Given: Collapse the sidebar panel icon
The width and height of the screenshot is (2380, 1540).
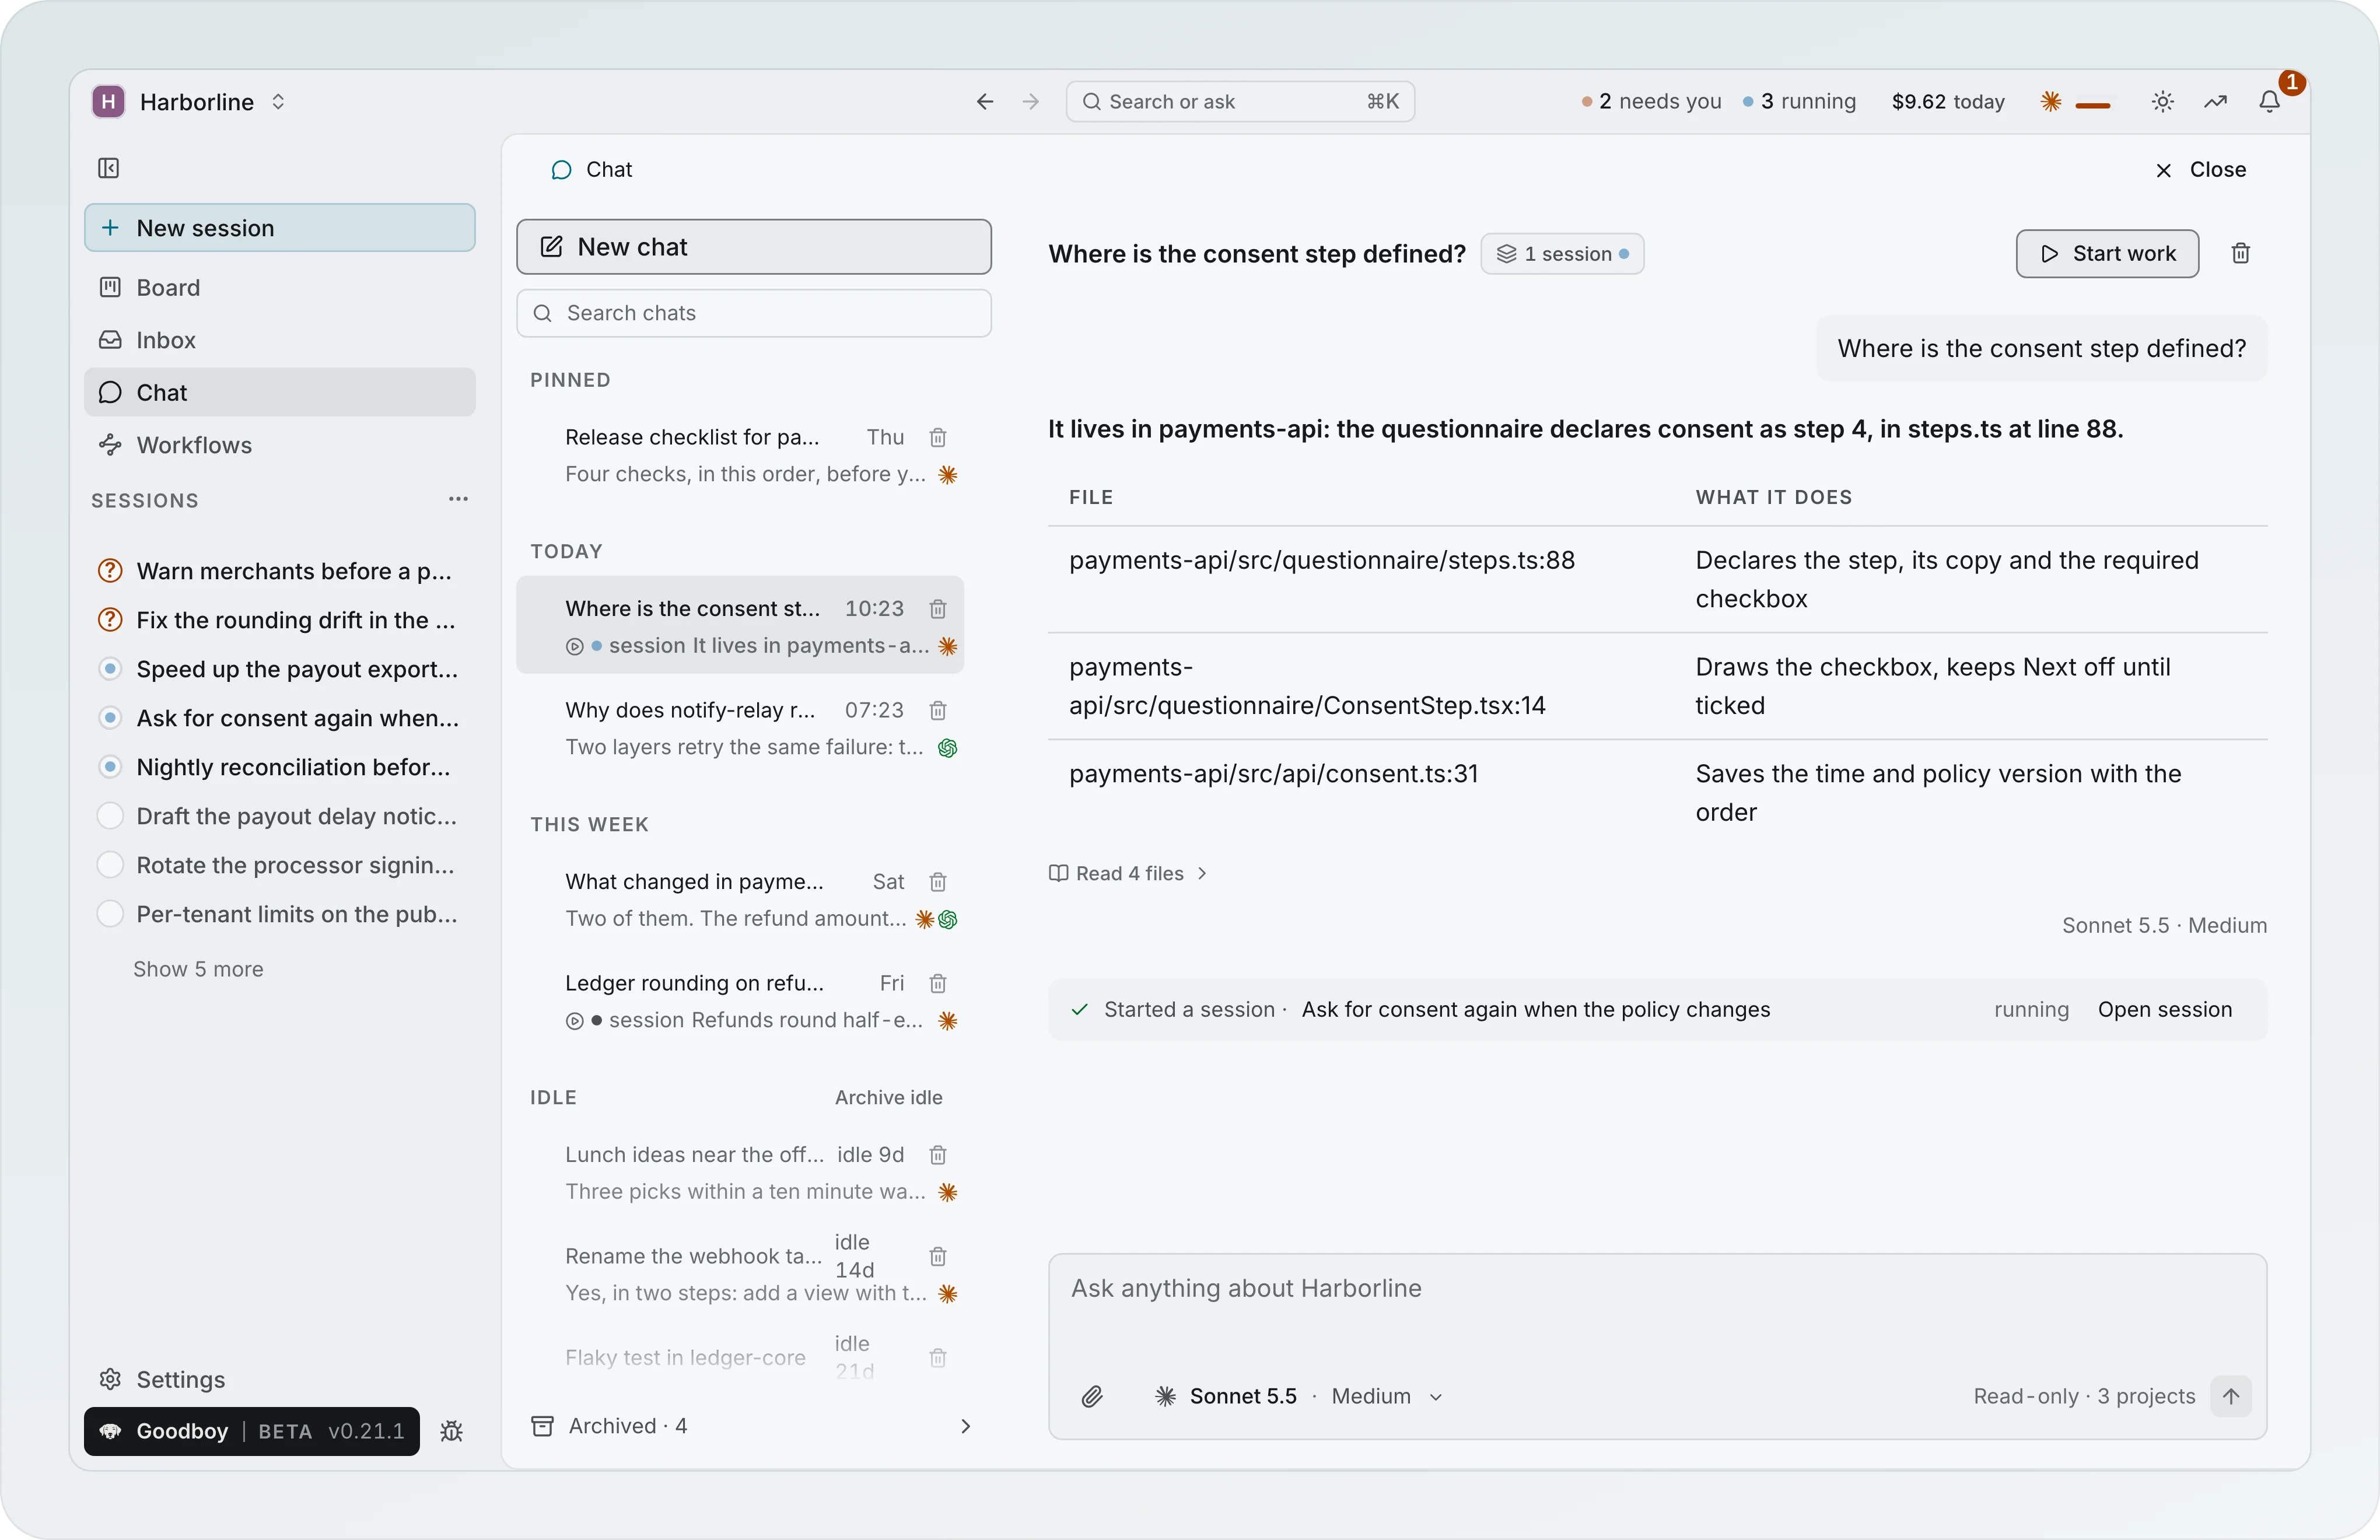Looking at the screenshot, I should (108, 168).
